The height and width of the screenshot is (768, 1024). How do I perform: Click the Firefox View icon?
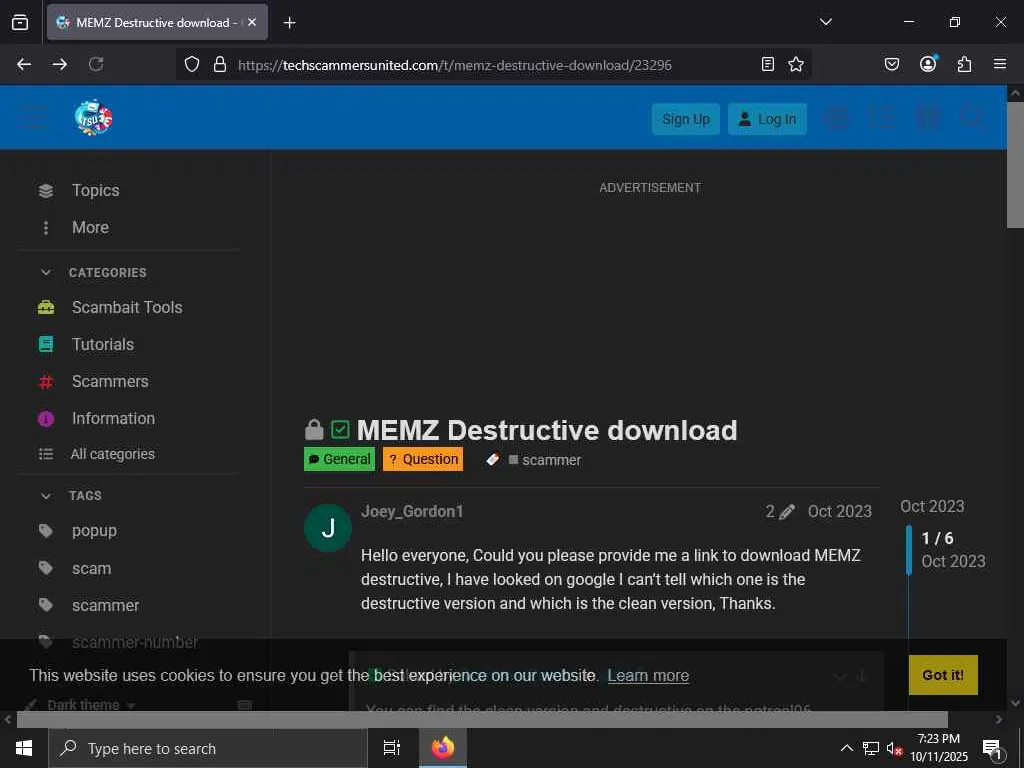tap(20, 22)
